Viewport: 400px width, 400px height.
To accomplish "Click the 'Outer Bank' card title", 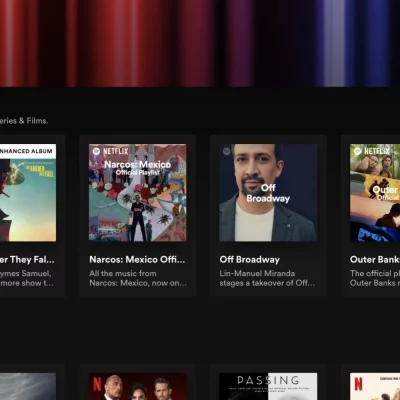I will click(375, 260).
